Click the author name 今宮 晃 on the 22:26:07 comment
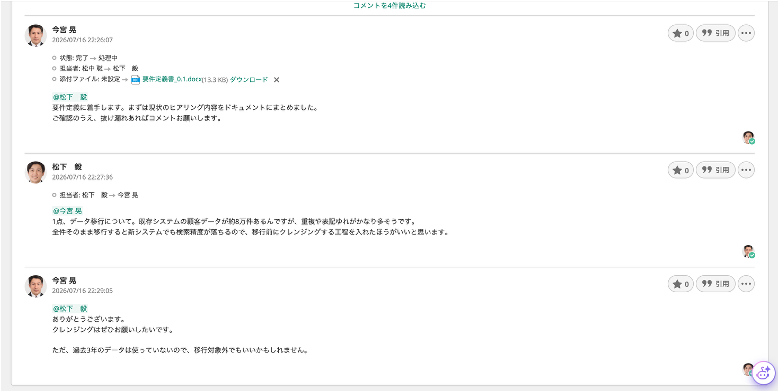The image size is (778, 392). tap(64, 30)
